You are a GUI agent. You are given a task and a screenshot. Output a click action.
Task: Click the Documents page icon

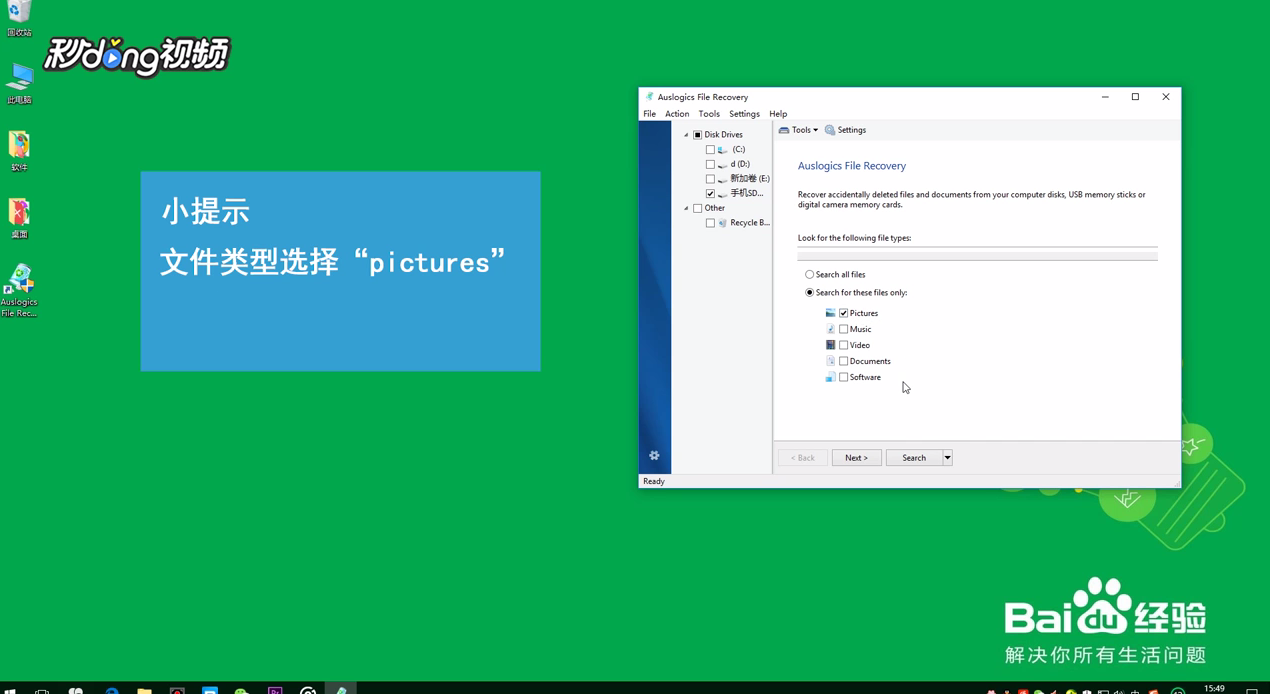(x=830, y=361)
